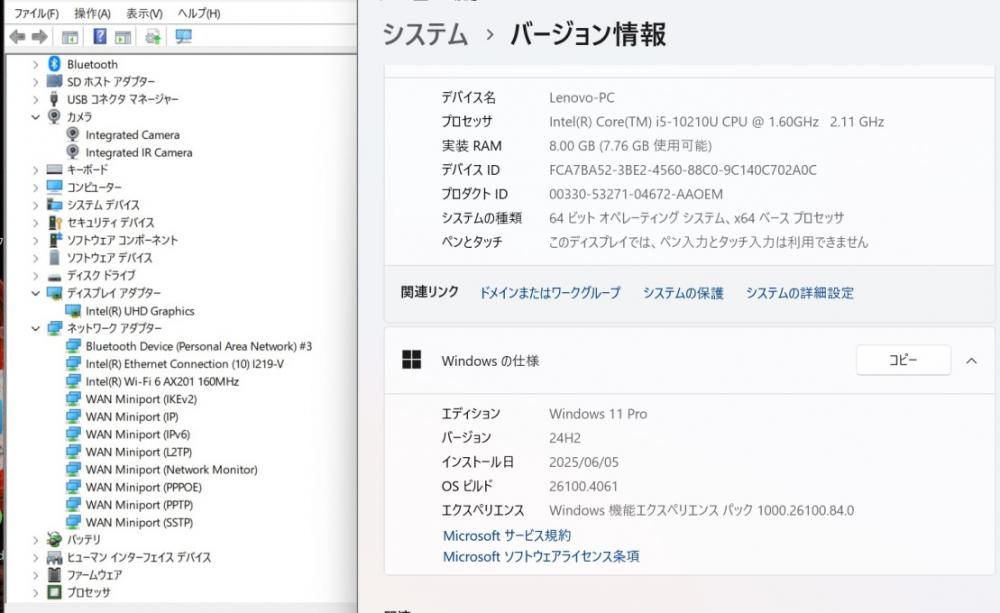Expand the プロセッサ chevron in device tree

point(35,593)
